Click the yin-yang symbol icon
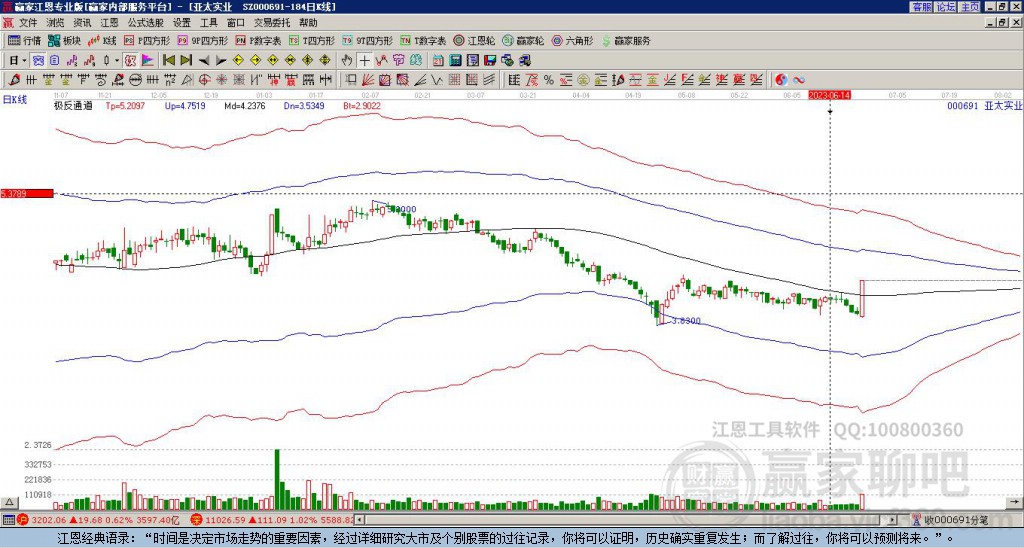1024x548 pixels. [x=781, y=80]
